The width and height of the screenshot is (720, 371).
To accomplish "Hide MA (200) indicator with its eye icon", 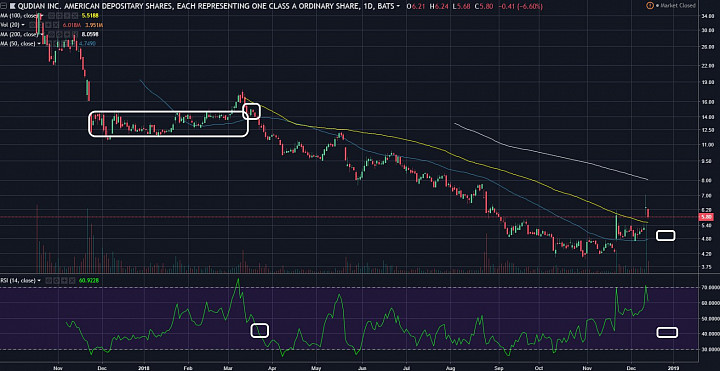I will (52, 34).
